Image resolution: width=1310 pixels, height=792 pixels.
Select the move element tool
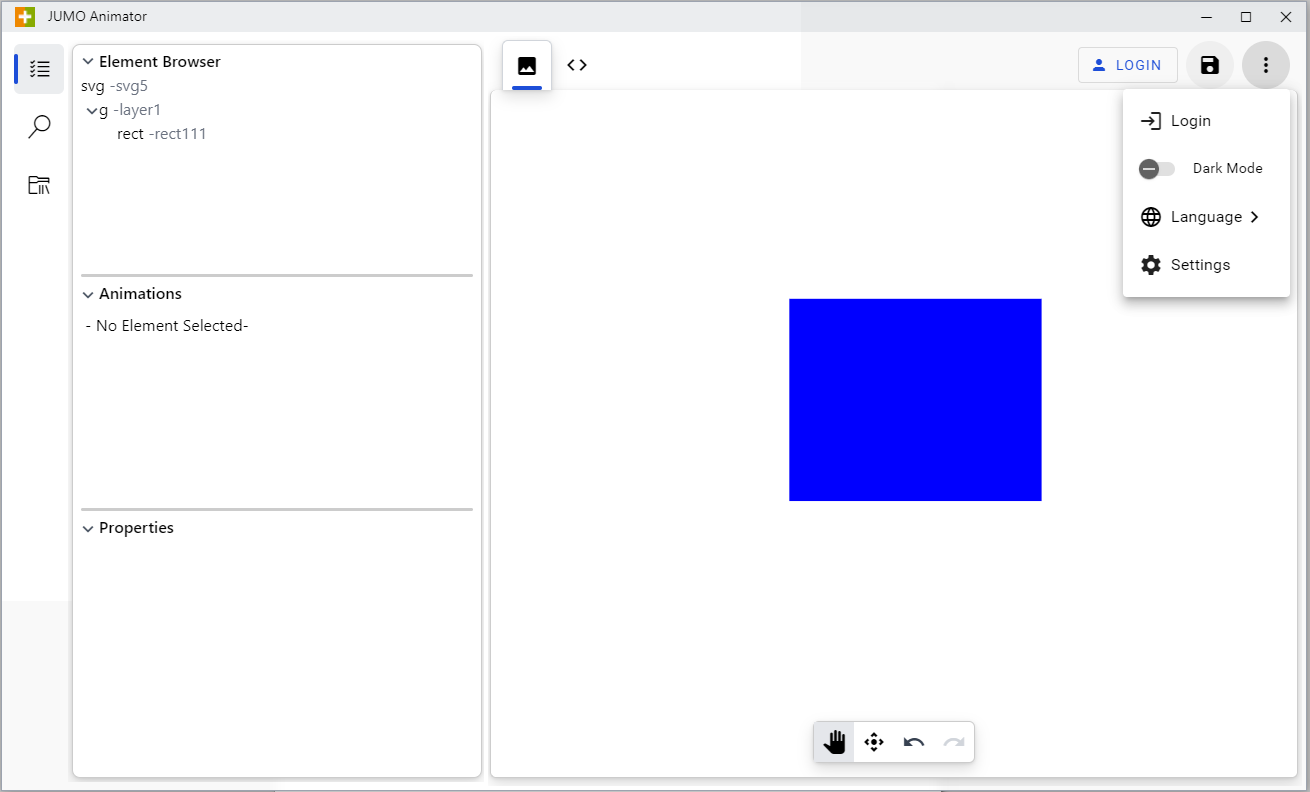coord(874,742)
